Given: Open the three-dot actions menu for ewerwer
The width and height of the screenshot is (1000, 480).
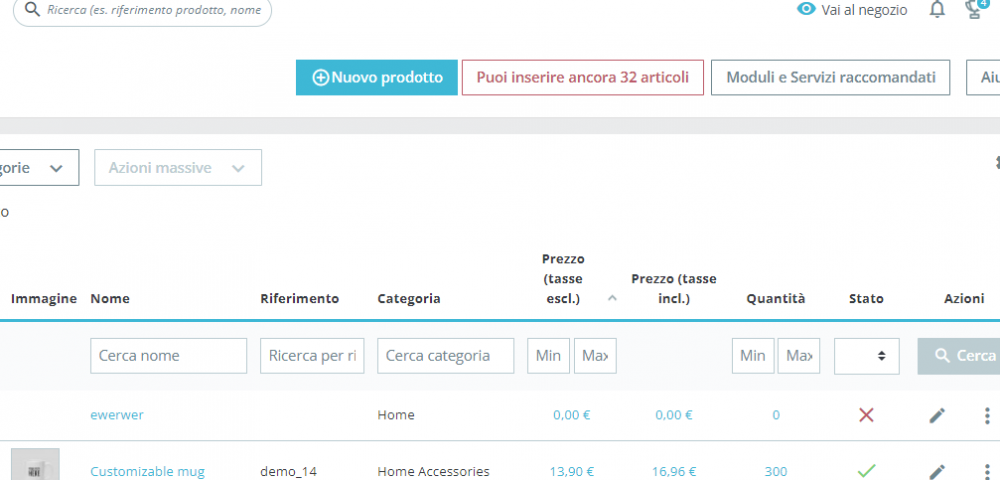Looking at the screenshot, I should (x=986, y=416).
